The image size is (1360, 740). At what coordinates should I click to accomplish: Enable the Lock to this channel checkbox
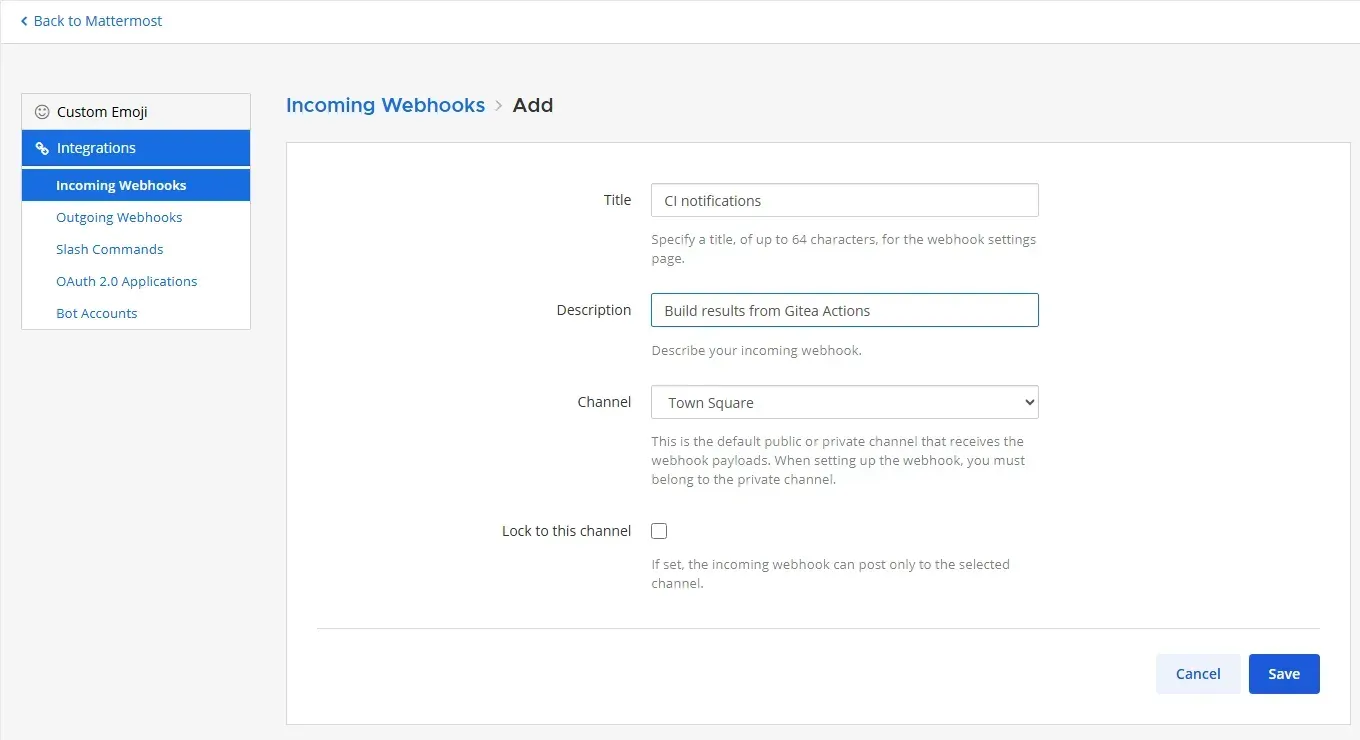tap(659, 531)
